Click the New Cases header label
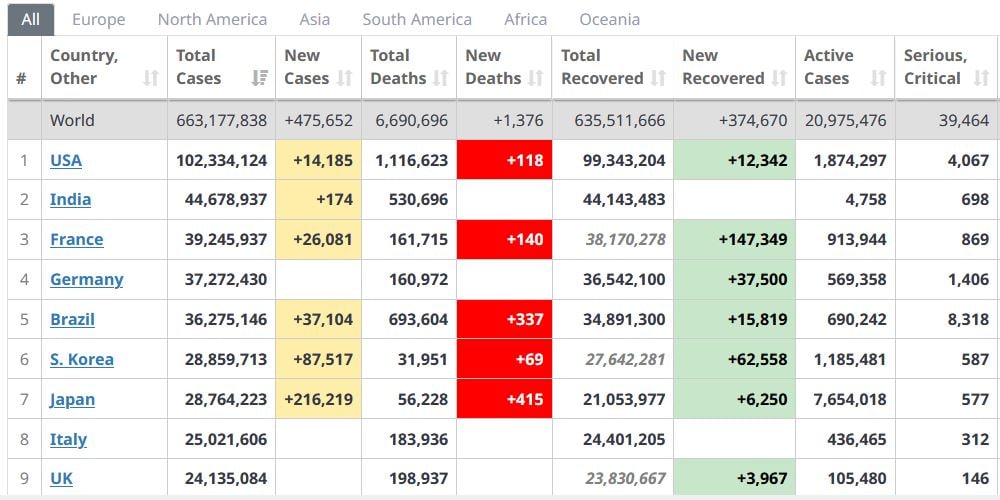 pyautogui.click(x=306, y=67)
